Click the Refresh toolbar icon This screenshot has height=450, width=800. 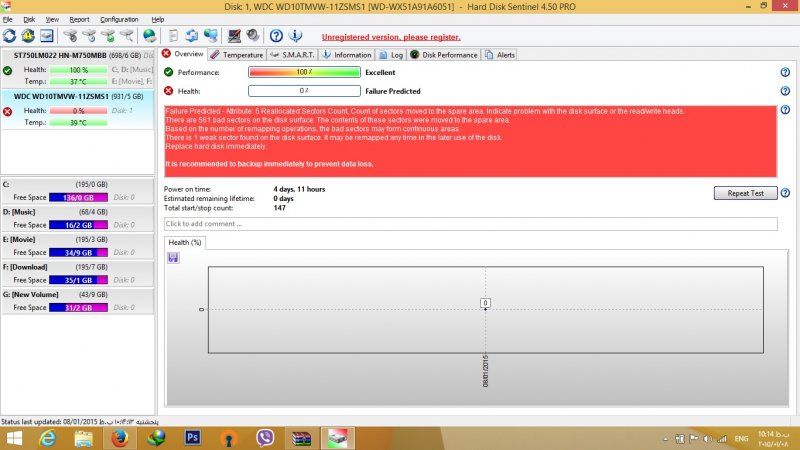(x=9, y=36)
